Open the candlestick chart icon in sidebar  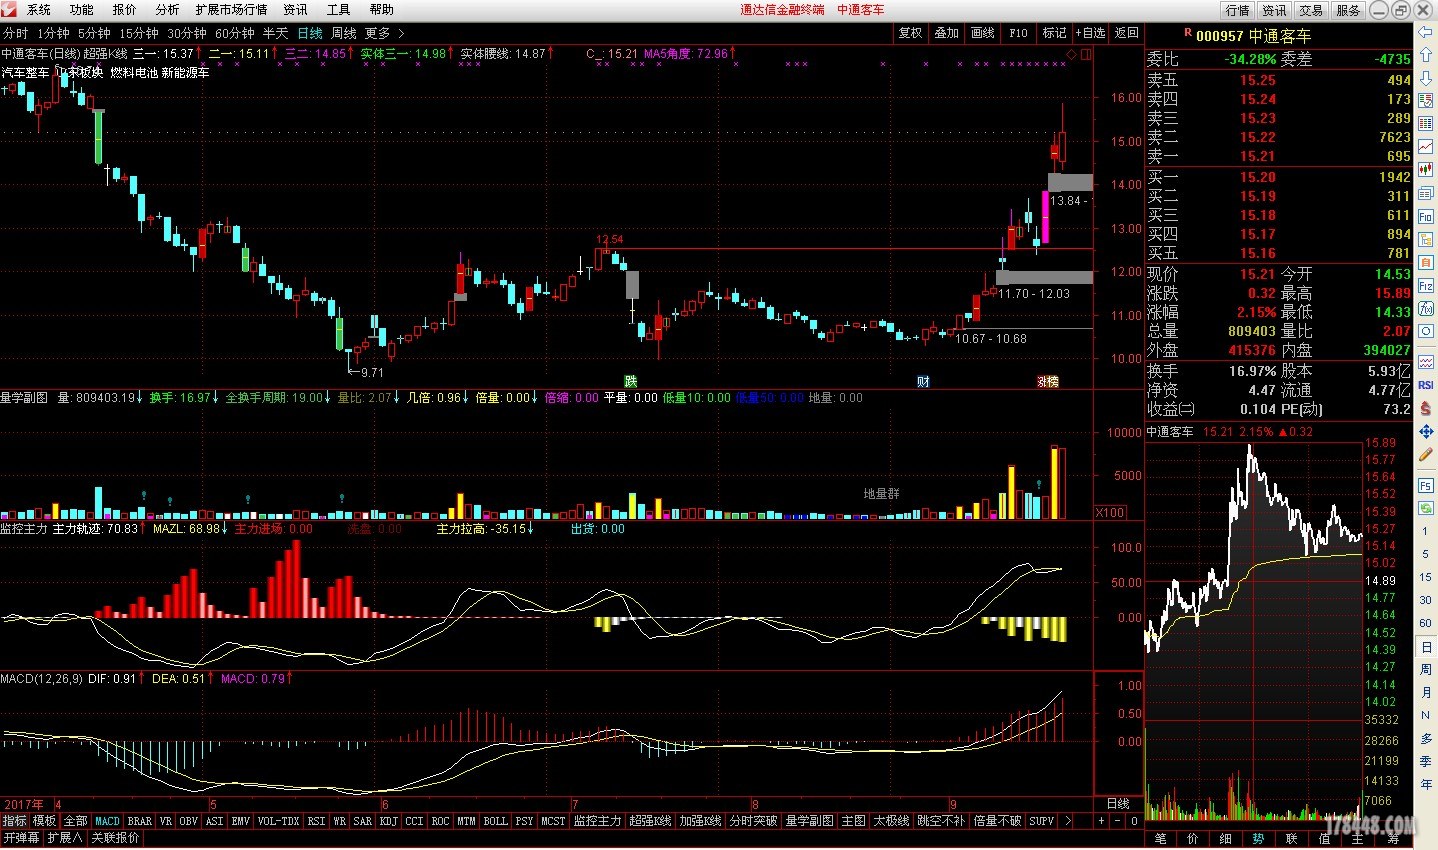pos(1426,168)
